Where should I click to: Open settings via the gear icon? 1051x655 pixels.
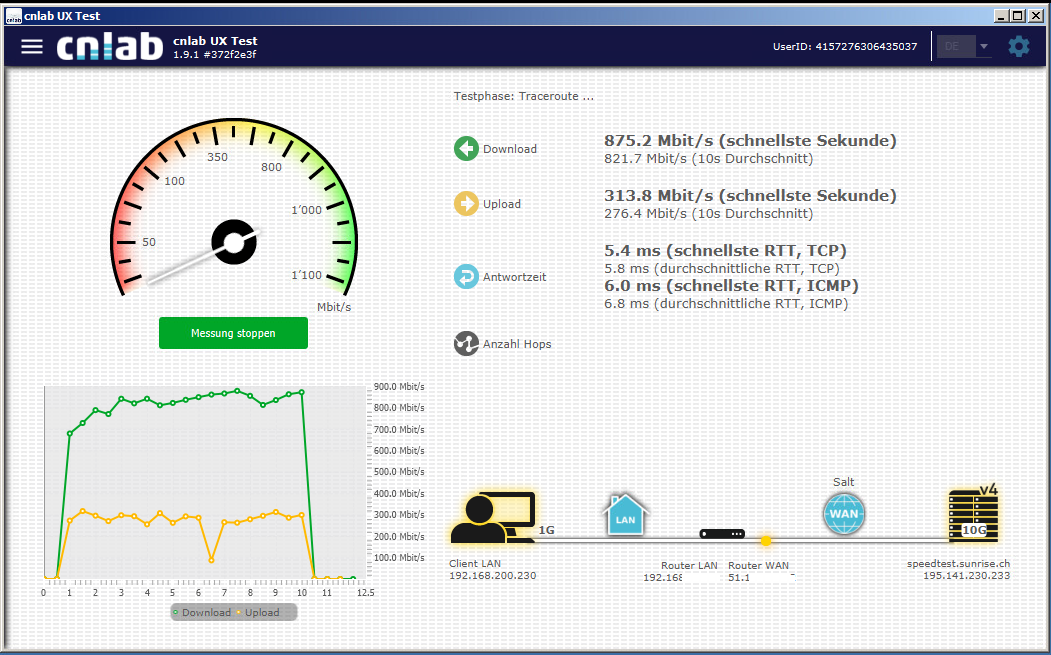tap(1018, 46)
